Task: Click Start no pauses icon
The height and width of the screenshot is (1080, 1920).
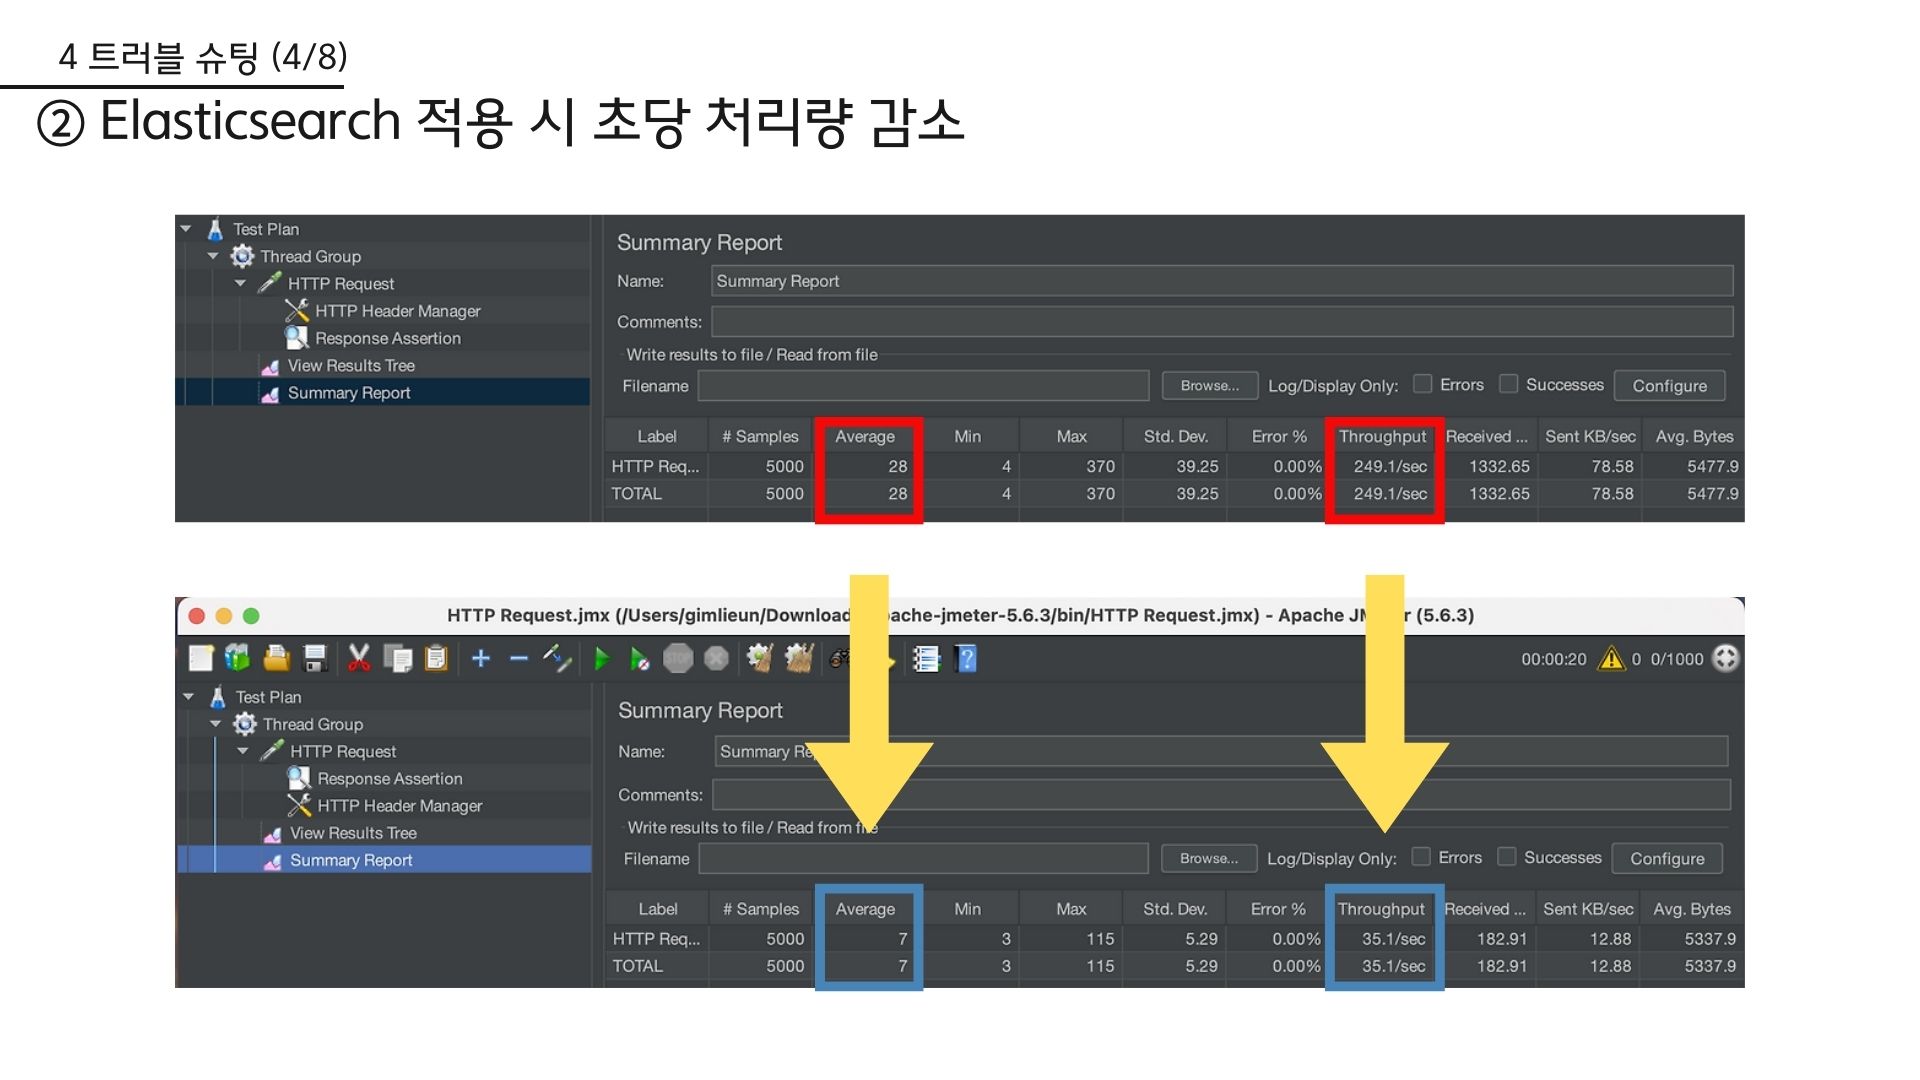Action: click(x=639, y=658)
